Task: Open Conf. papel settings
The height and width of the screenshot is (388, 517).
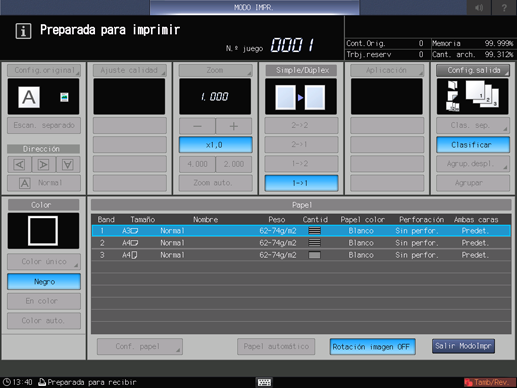Action: (140, 347)
